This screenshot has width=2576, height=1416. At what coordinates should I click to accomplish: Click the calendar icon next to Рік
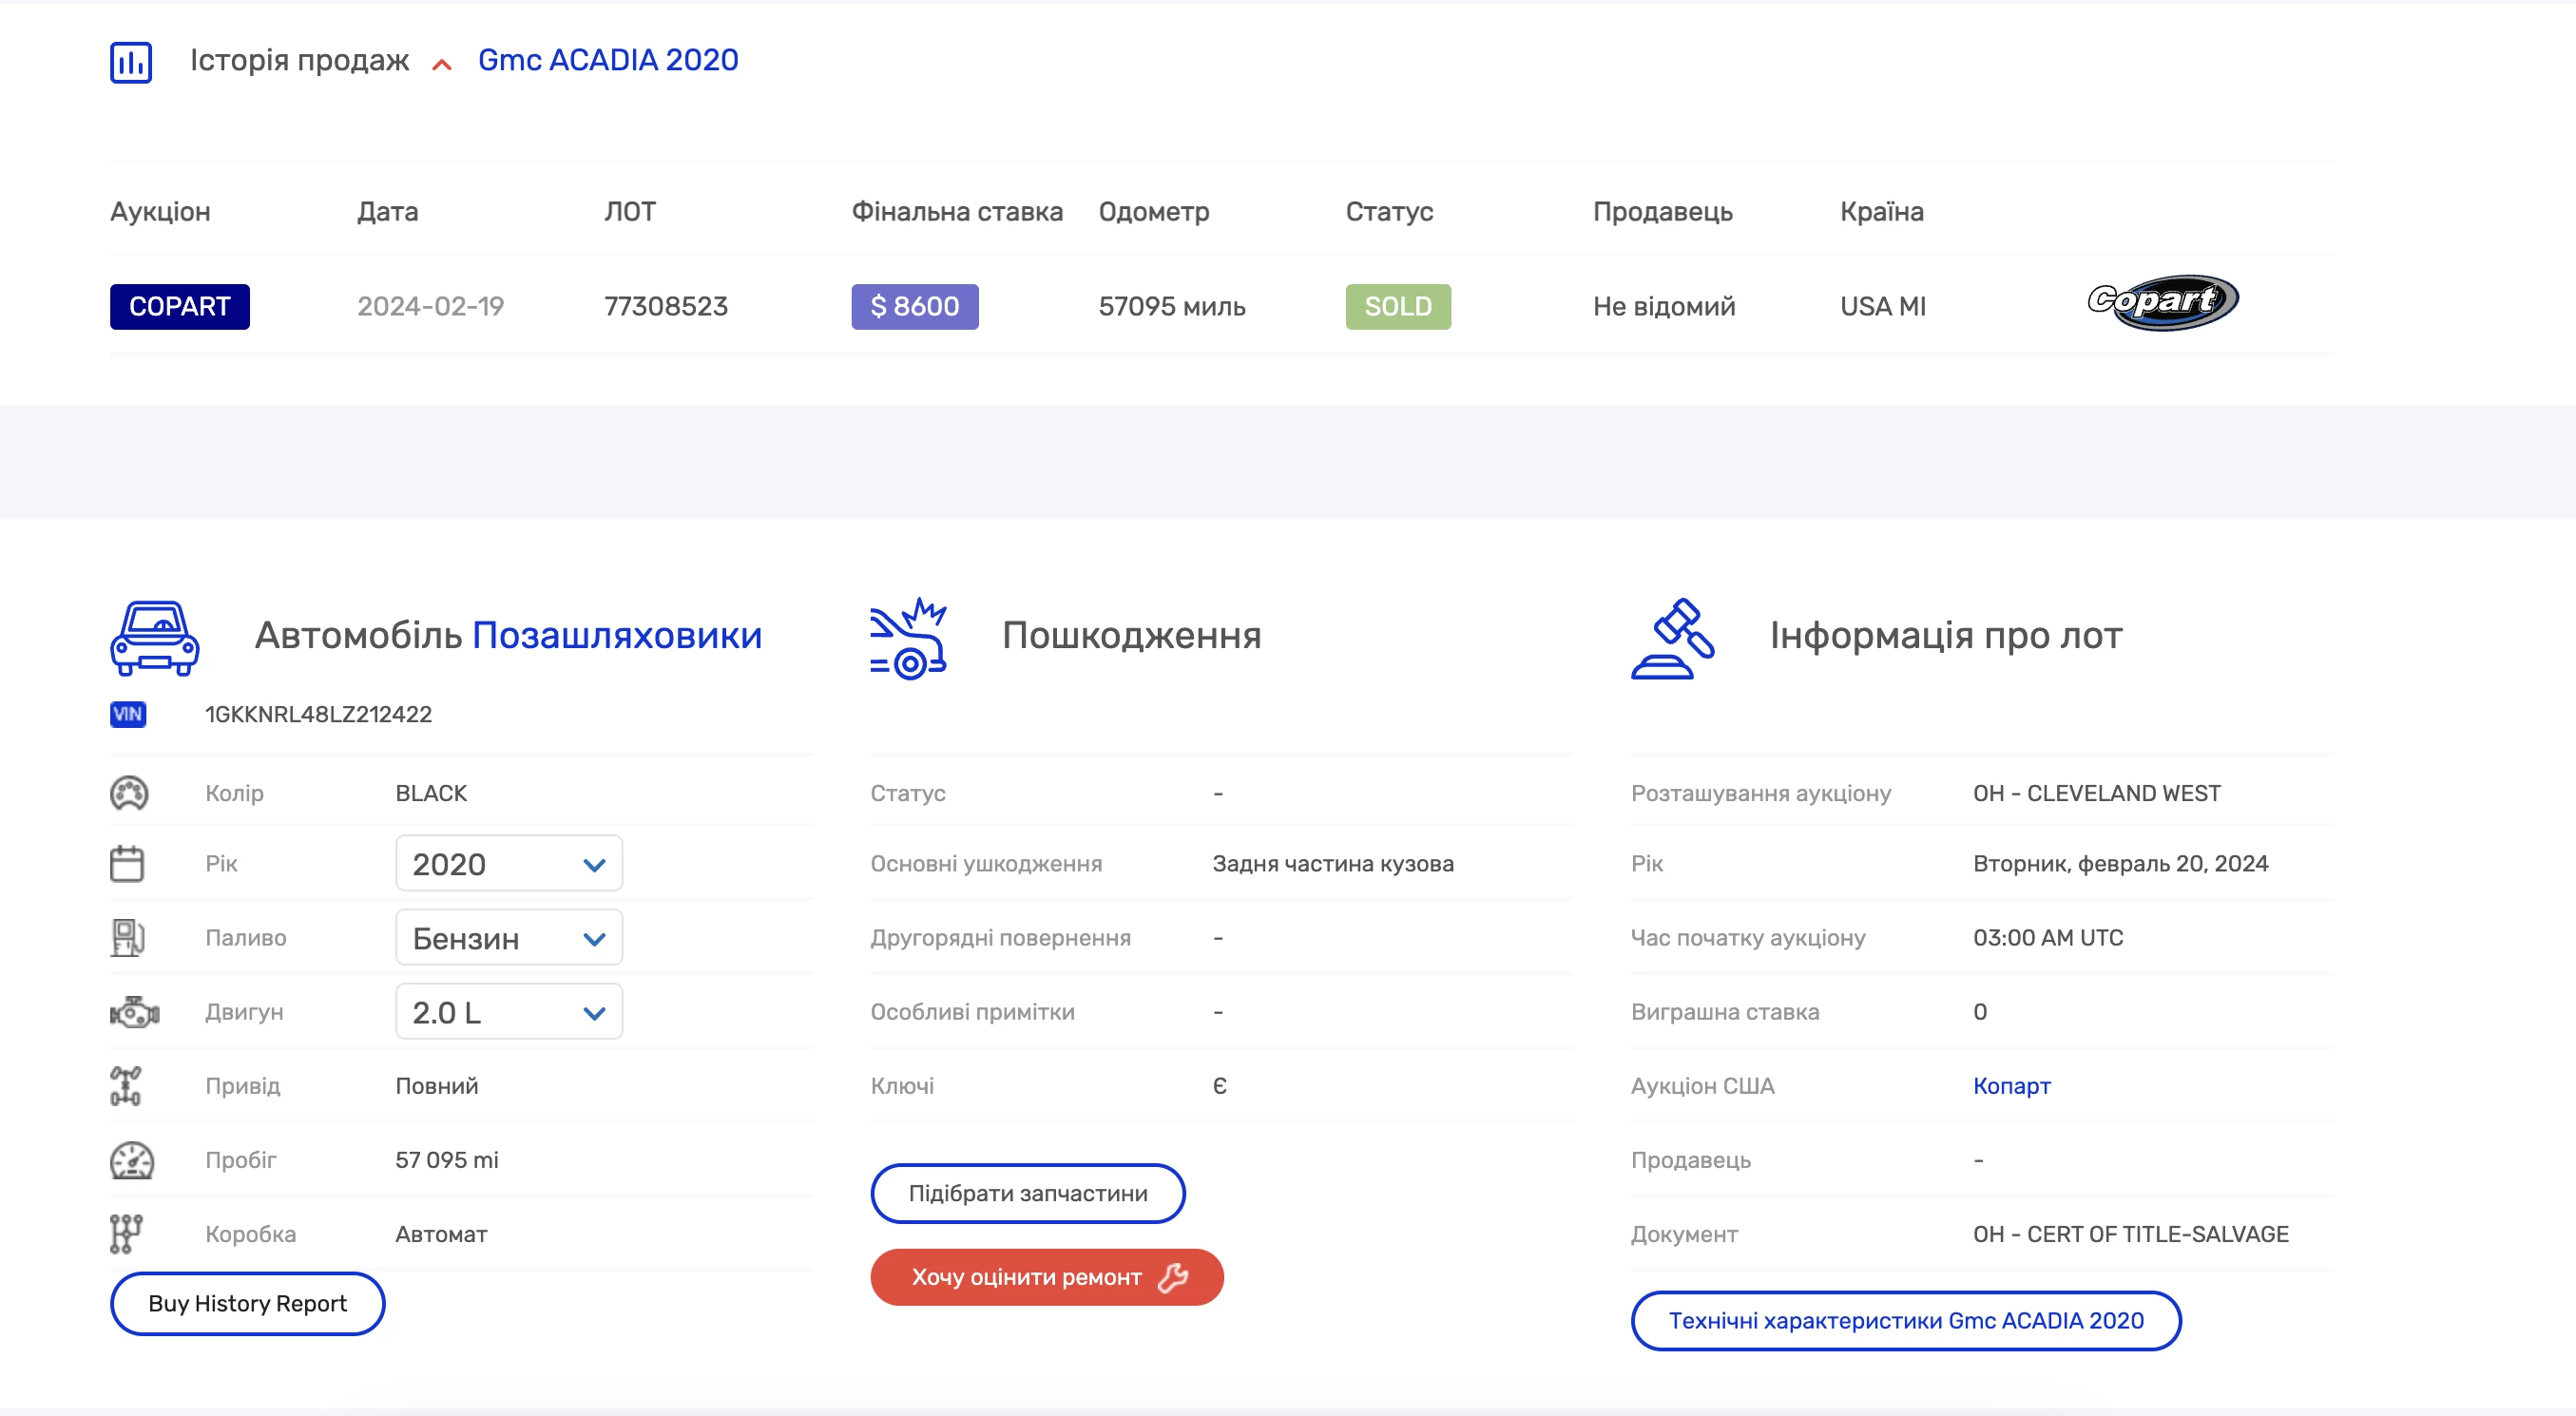tap(129, 862)
